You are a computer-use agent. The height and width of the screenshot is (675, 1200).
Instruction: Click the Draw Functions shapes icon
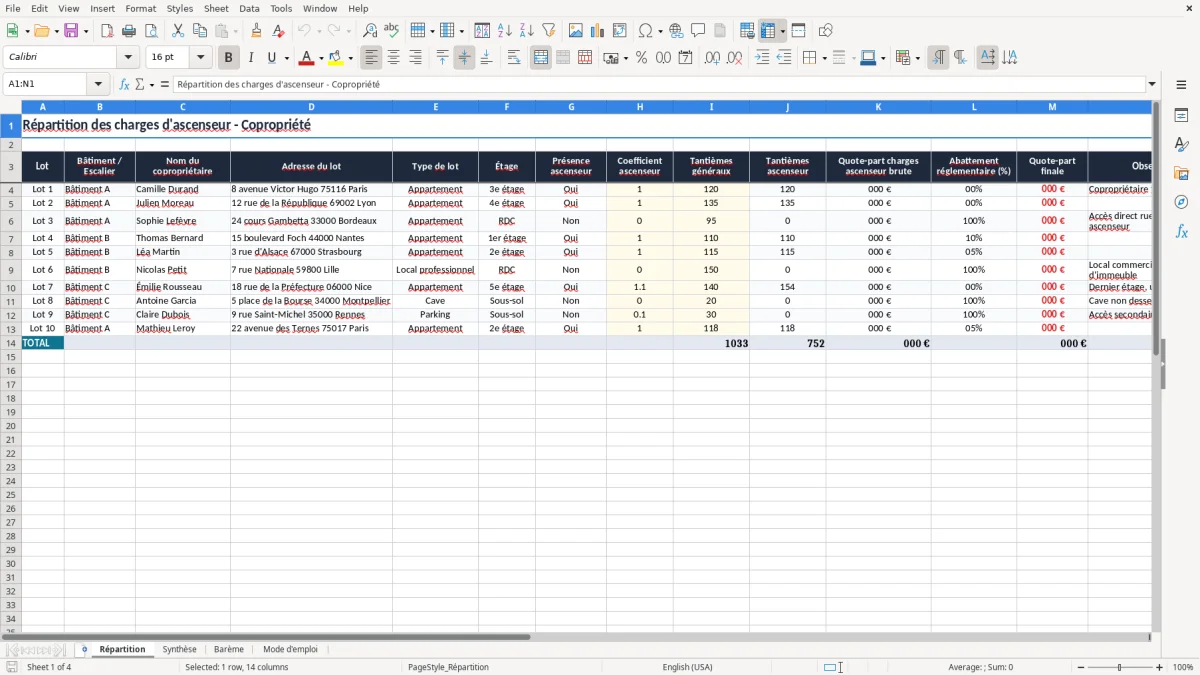pos(825,31)
